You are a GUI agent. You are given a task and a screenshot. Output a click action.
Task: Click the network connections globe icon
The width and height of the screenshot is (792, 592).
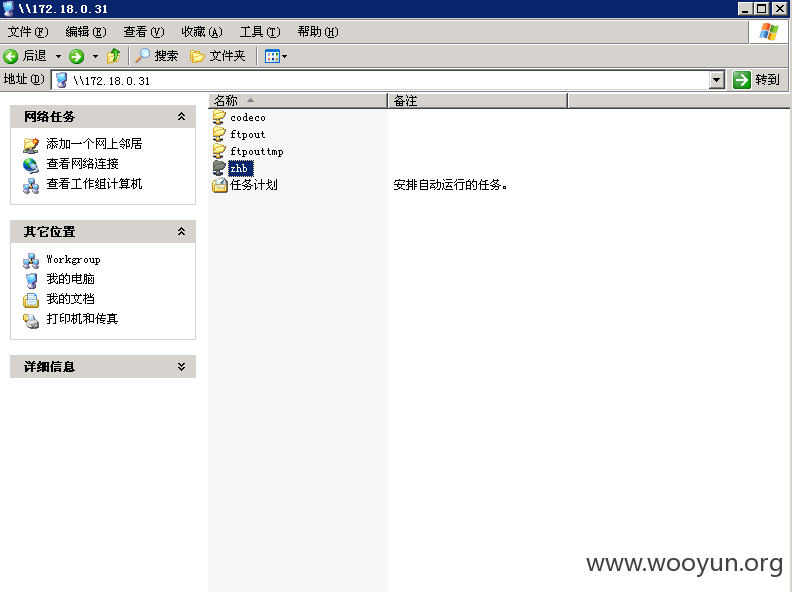tap(31, 165)
